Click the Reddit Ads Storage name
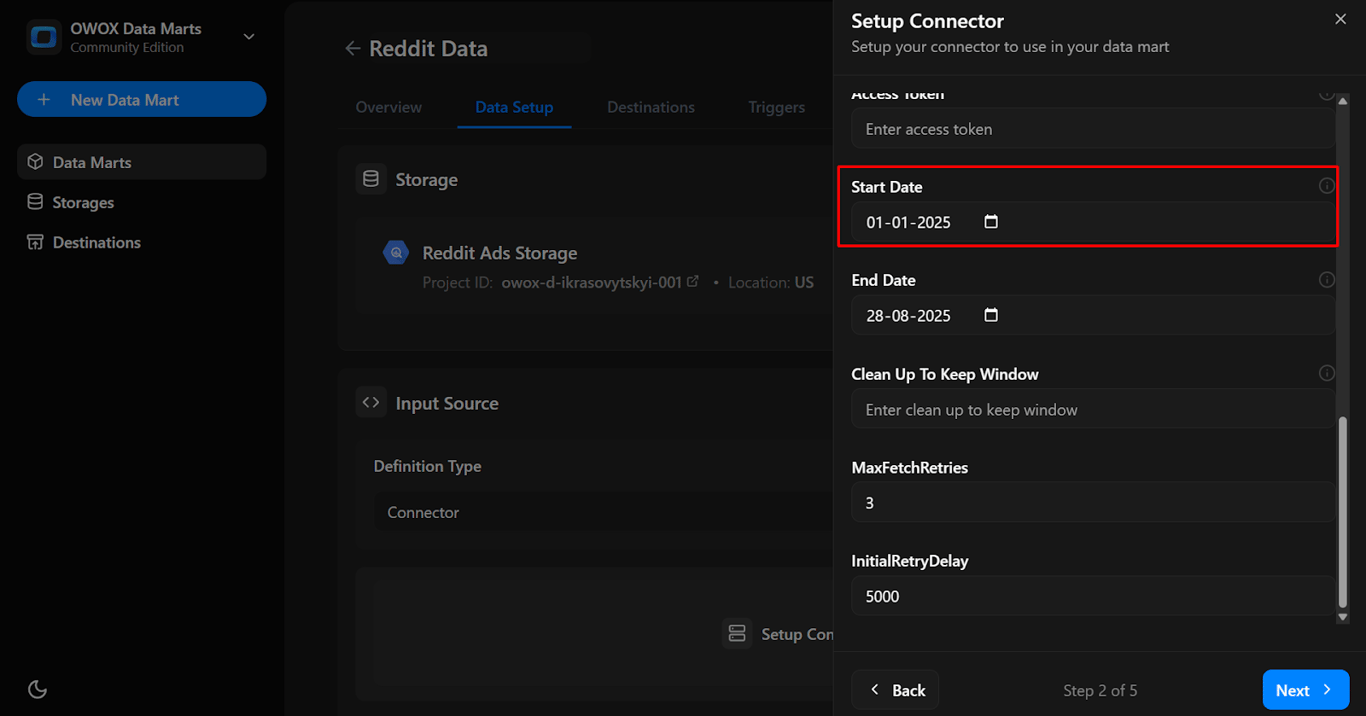This screenshot has width=1366, height=716. tap(500, 253)
